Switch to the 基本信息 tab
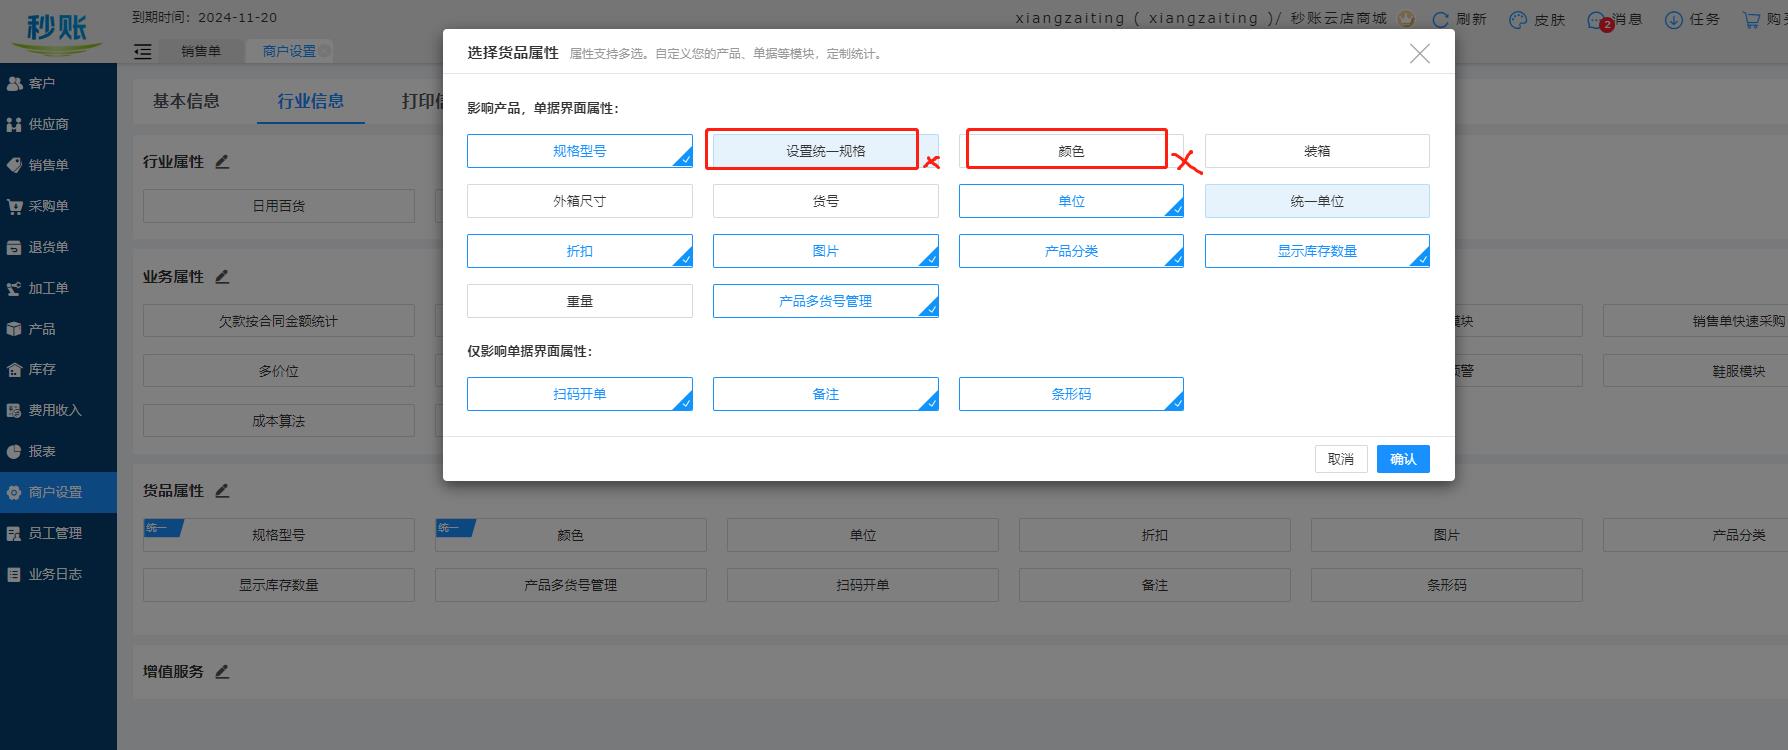 [186, 101]
